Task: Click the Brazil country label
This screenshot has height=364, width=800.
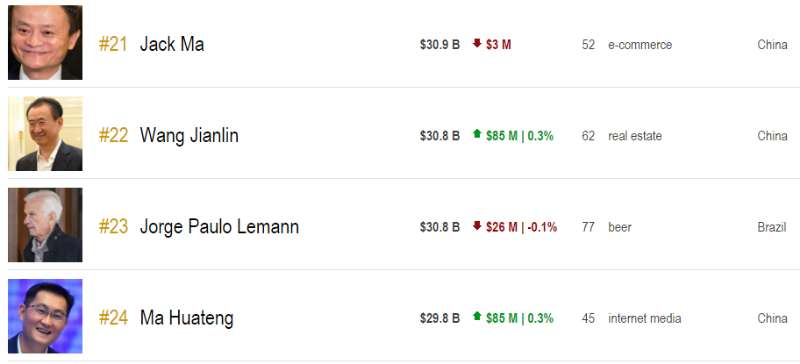Action: [x=771, y=227]
